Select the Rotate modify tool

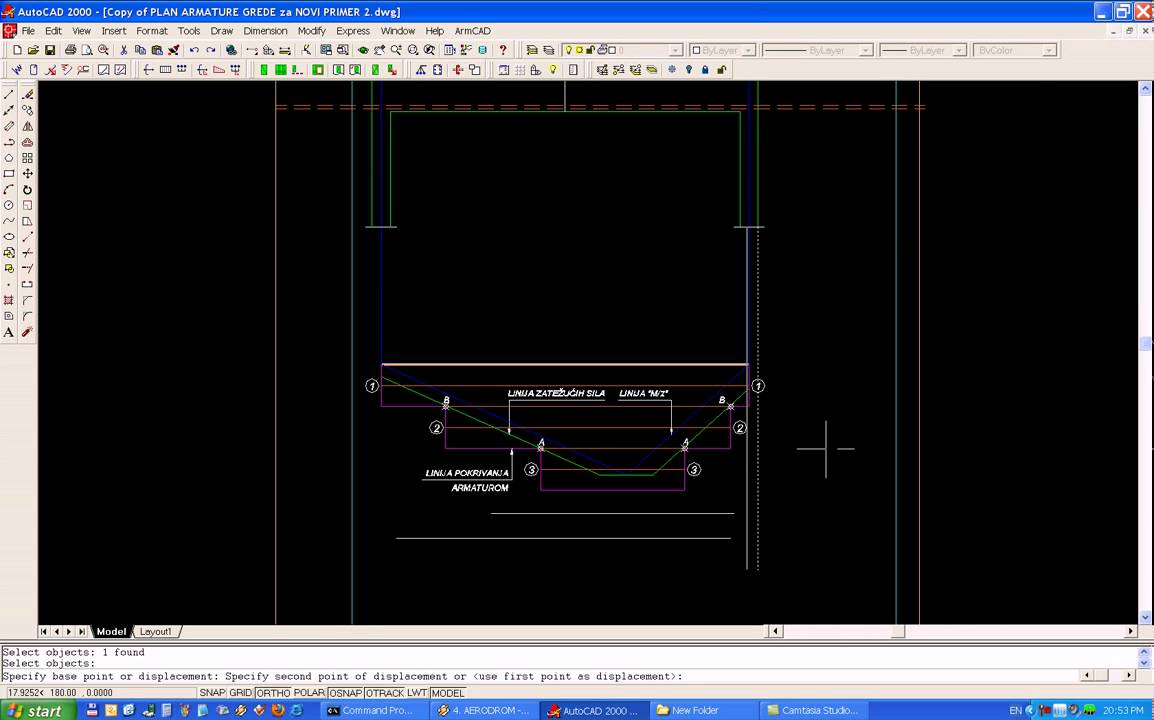[27, 189]
